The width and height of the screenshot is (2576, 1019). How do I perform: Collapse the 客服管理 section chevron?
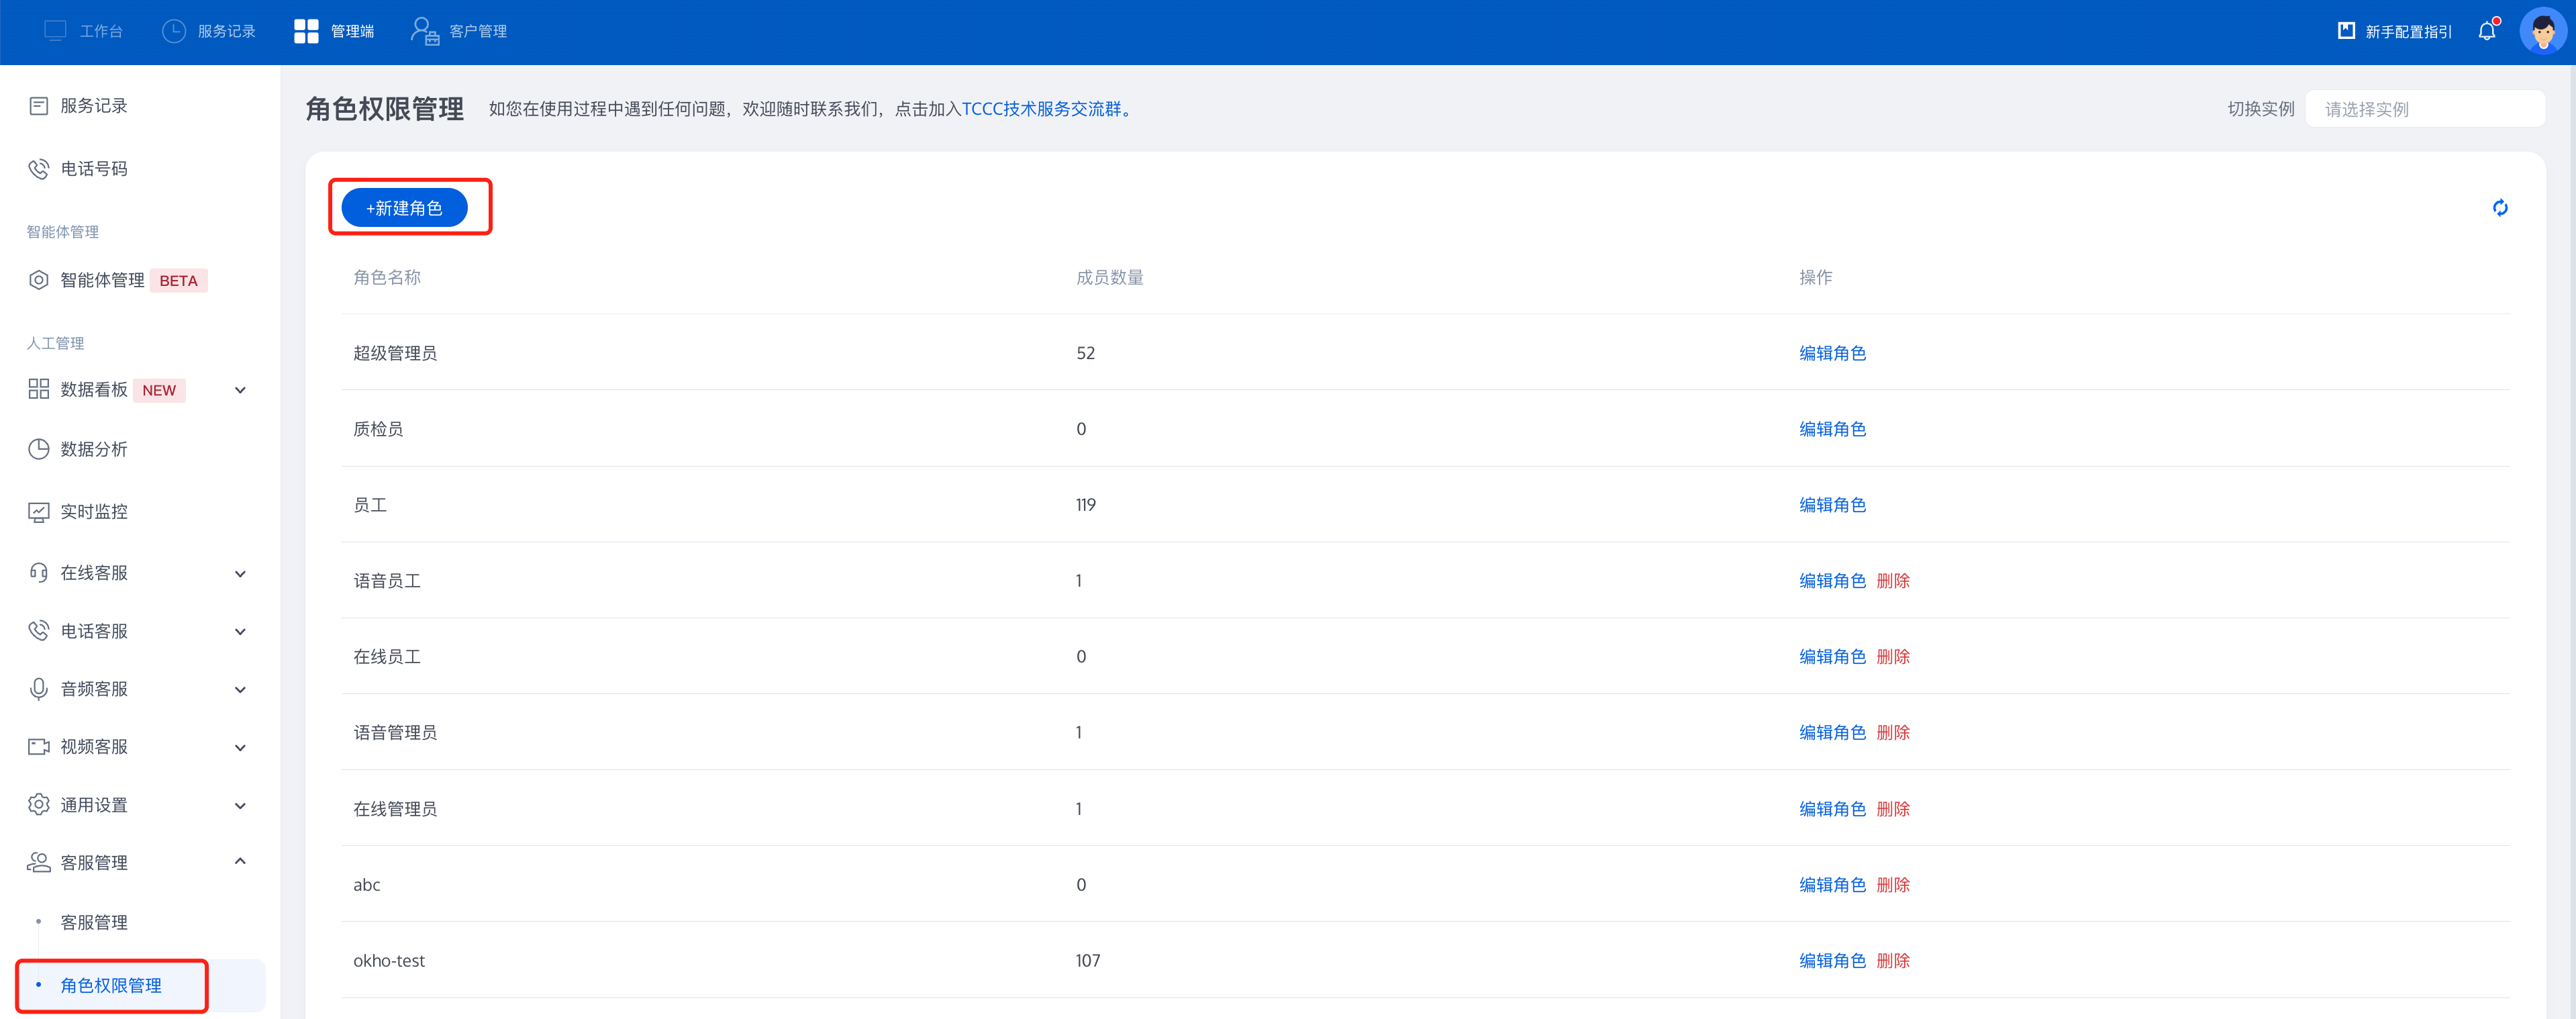click(x=240, y=861)
